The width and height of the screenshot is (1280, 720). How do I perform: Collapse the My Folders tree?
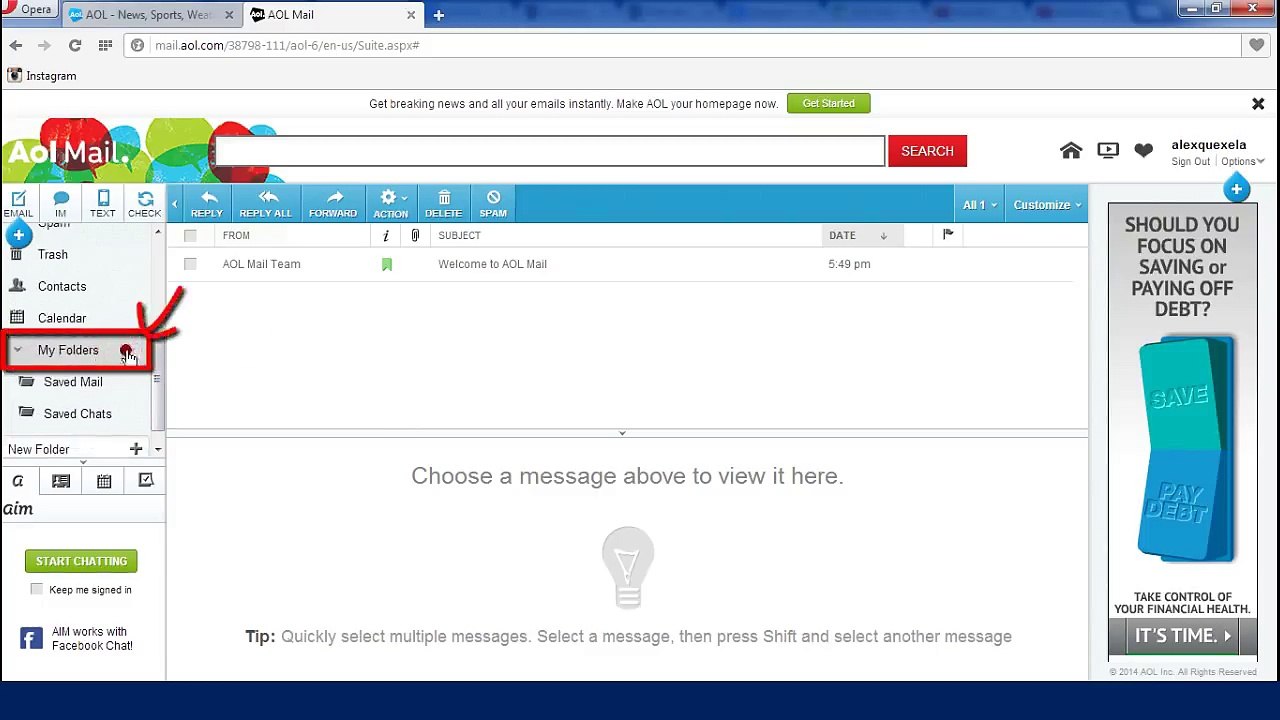click(17, 350)
